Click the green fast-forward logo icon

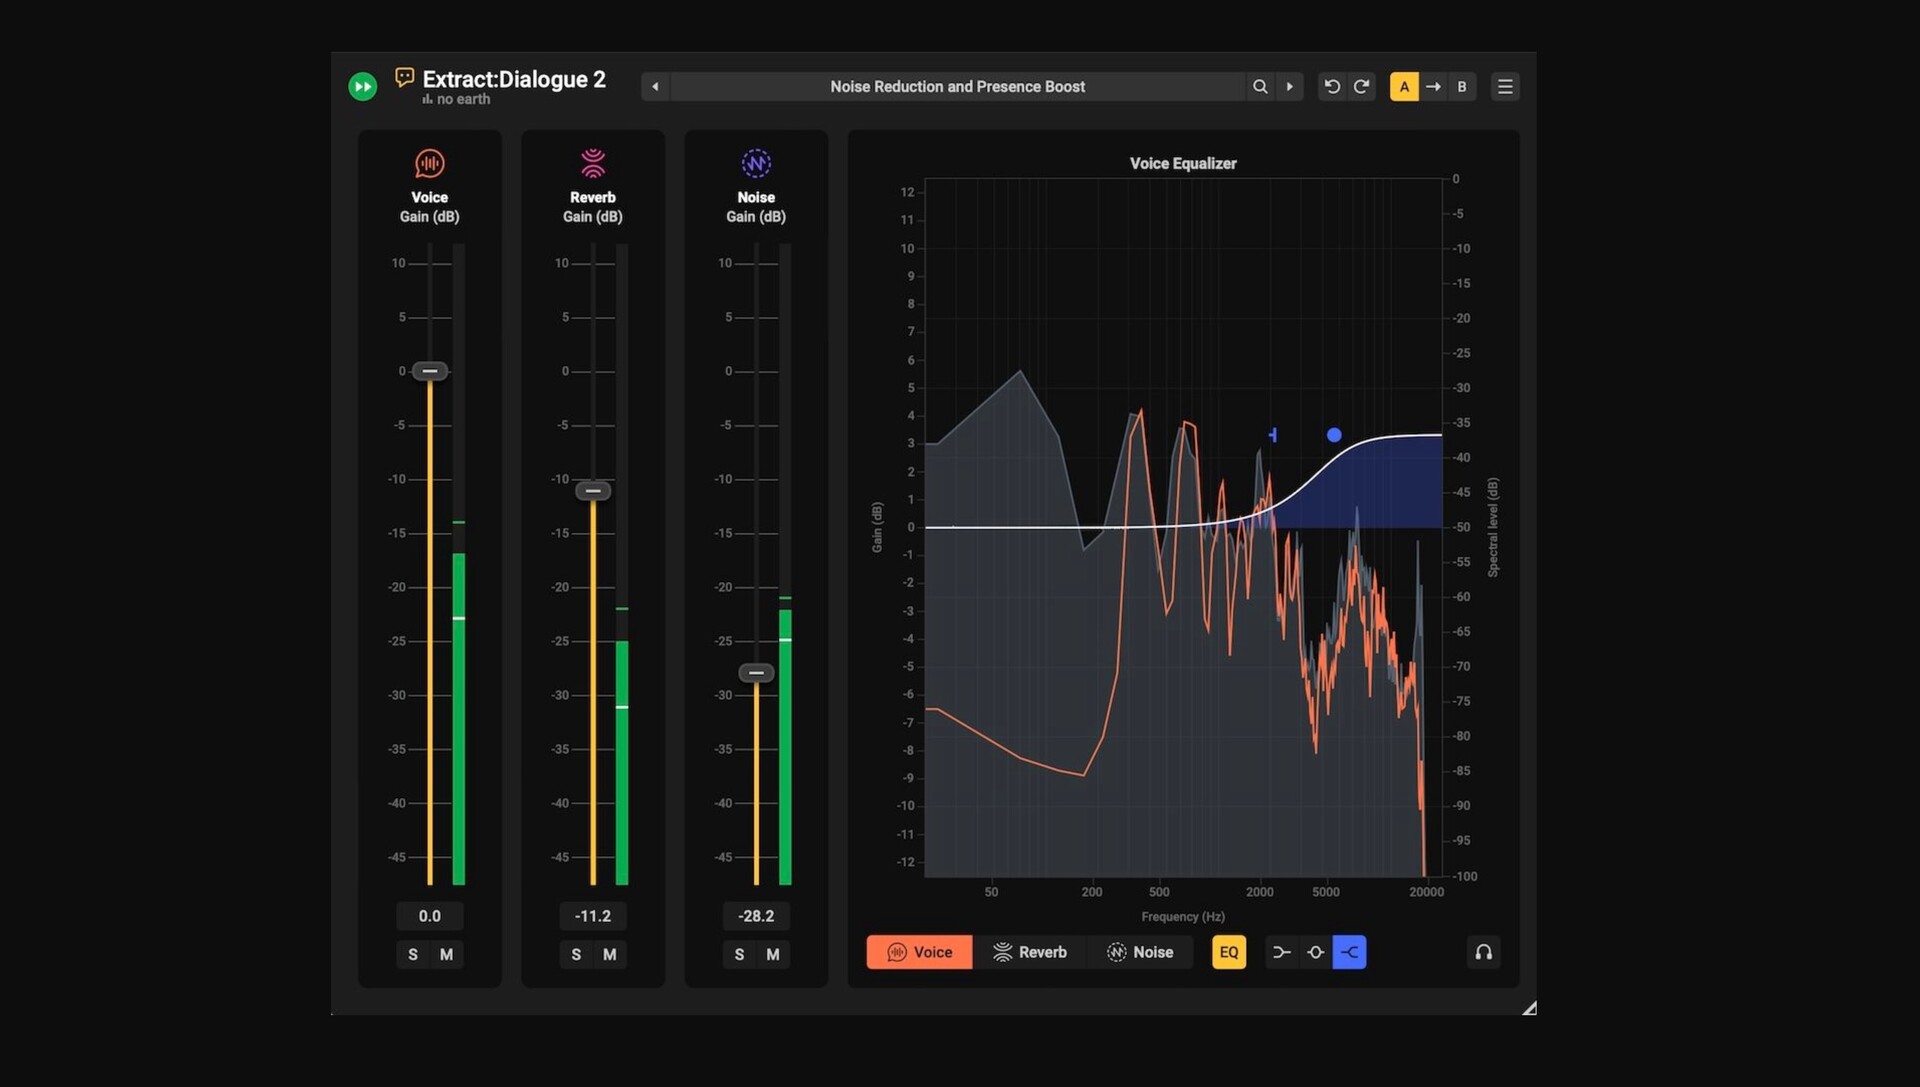[x=362, y=87]
